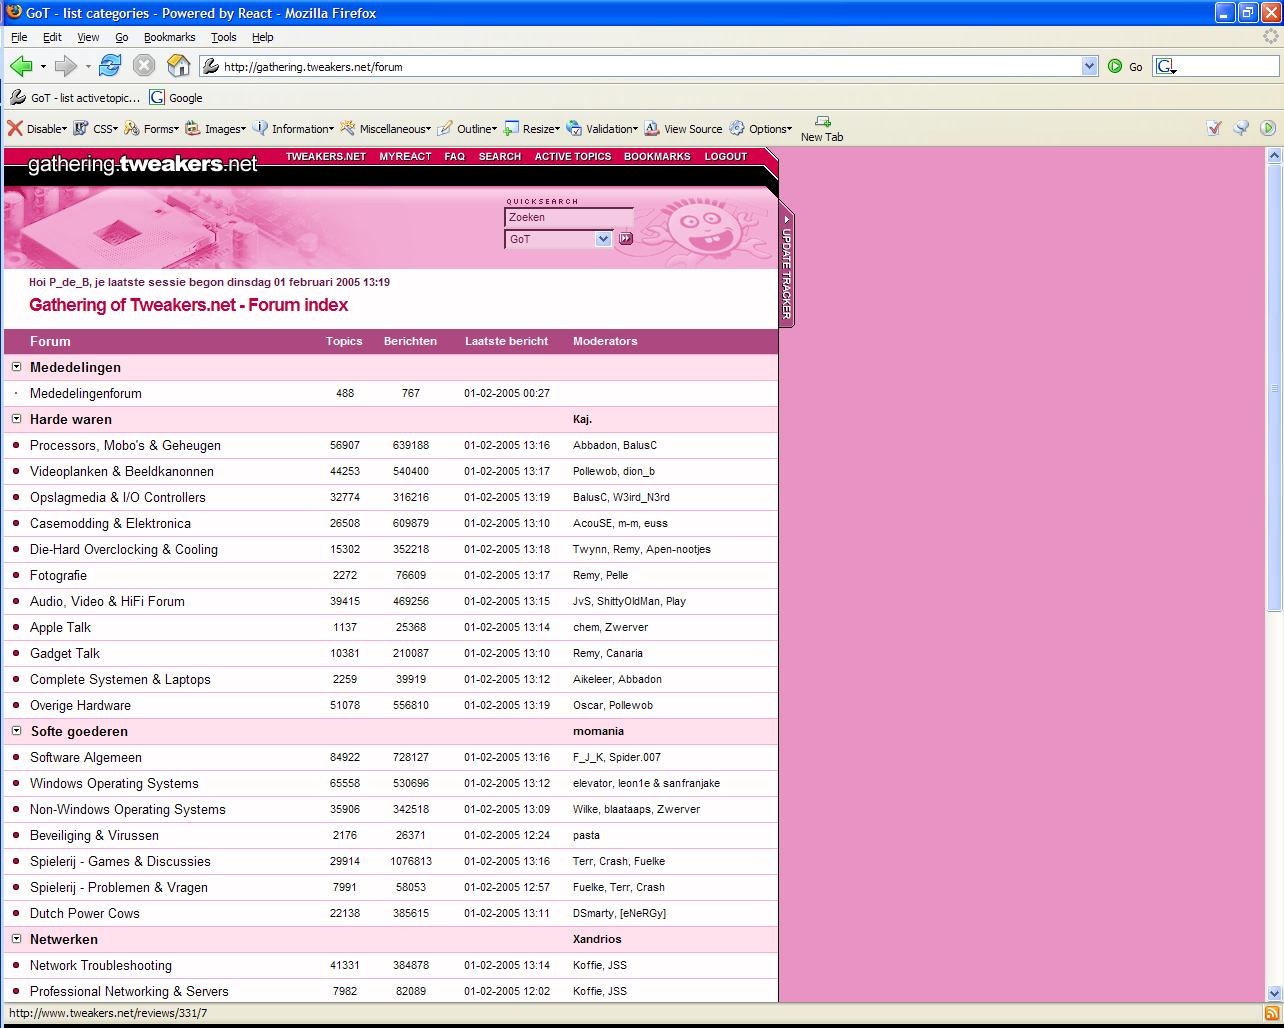Open the Edit menu
The image size is (1284, 1028).
(x=52, y=37)
